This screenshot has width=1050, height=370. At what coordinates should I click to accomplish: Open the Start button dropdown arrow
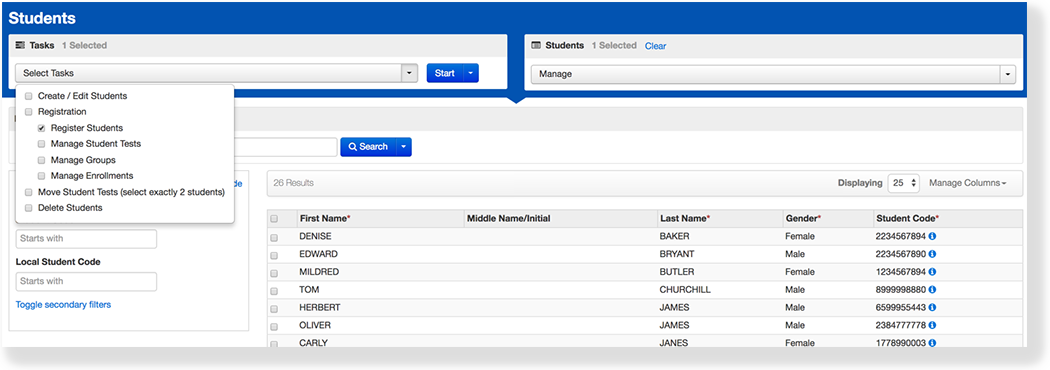(471, 73)
